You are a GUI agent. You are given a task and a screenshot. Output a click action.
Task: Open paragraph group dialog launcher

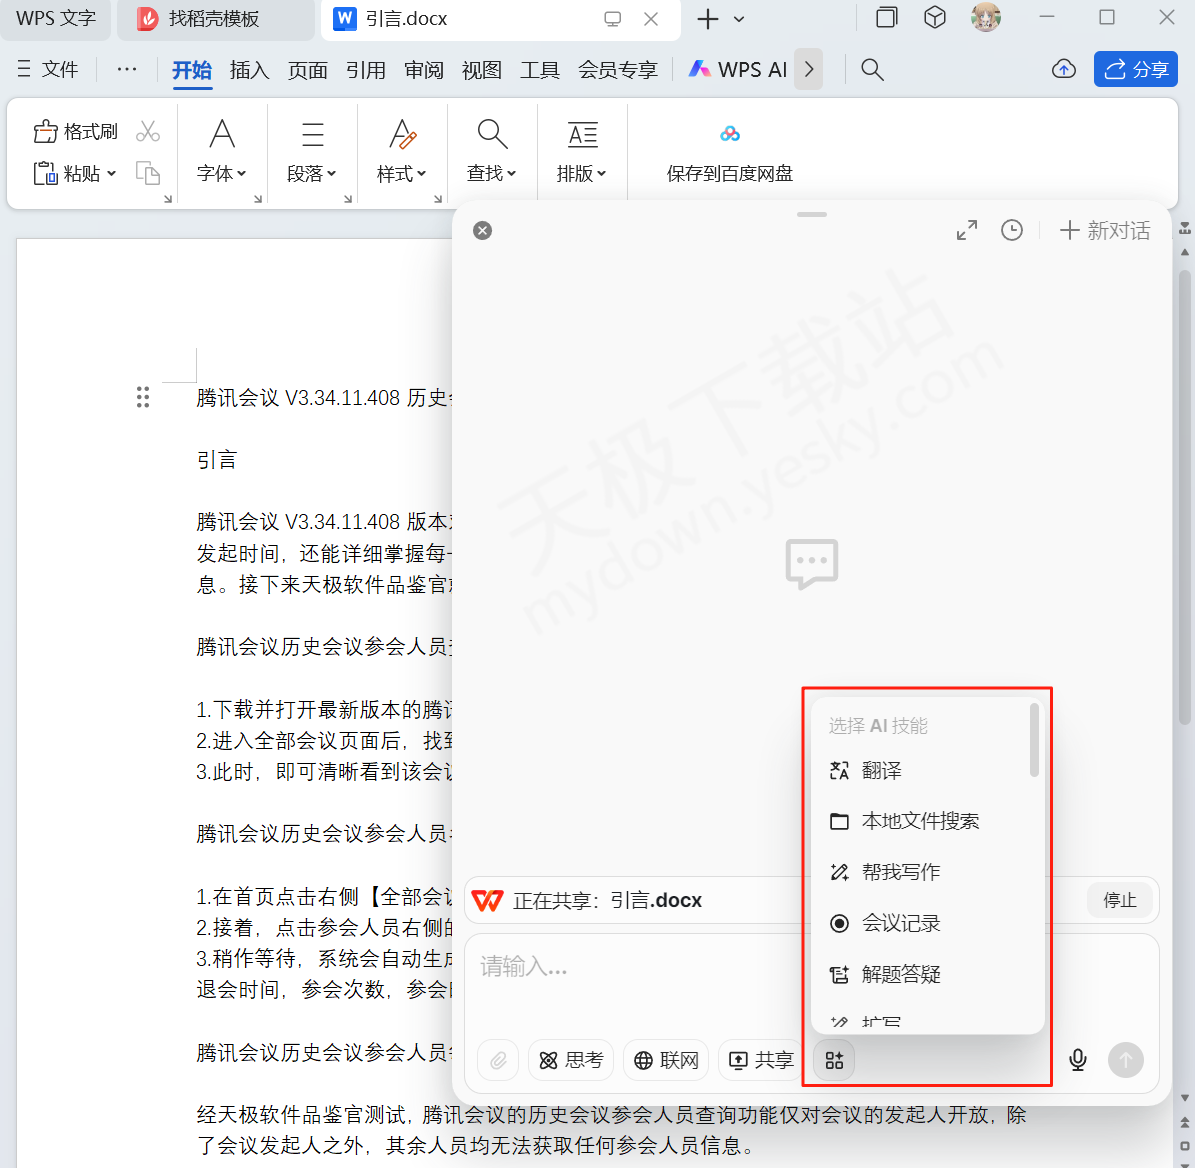[x=348, y=199]
